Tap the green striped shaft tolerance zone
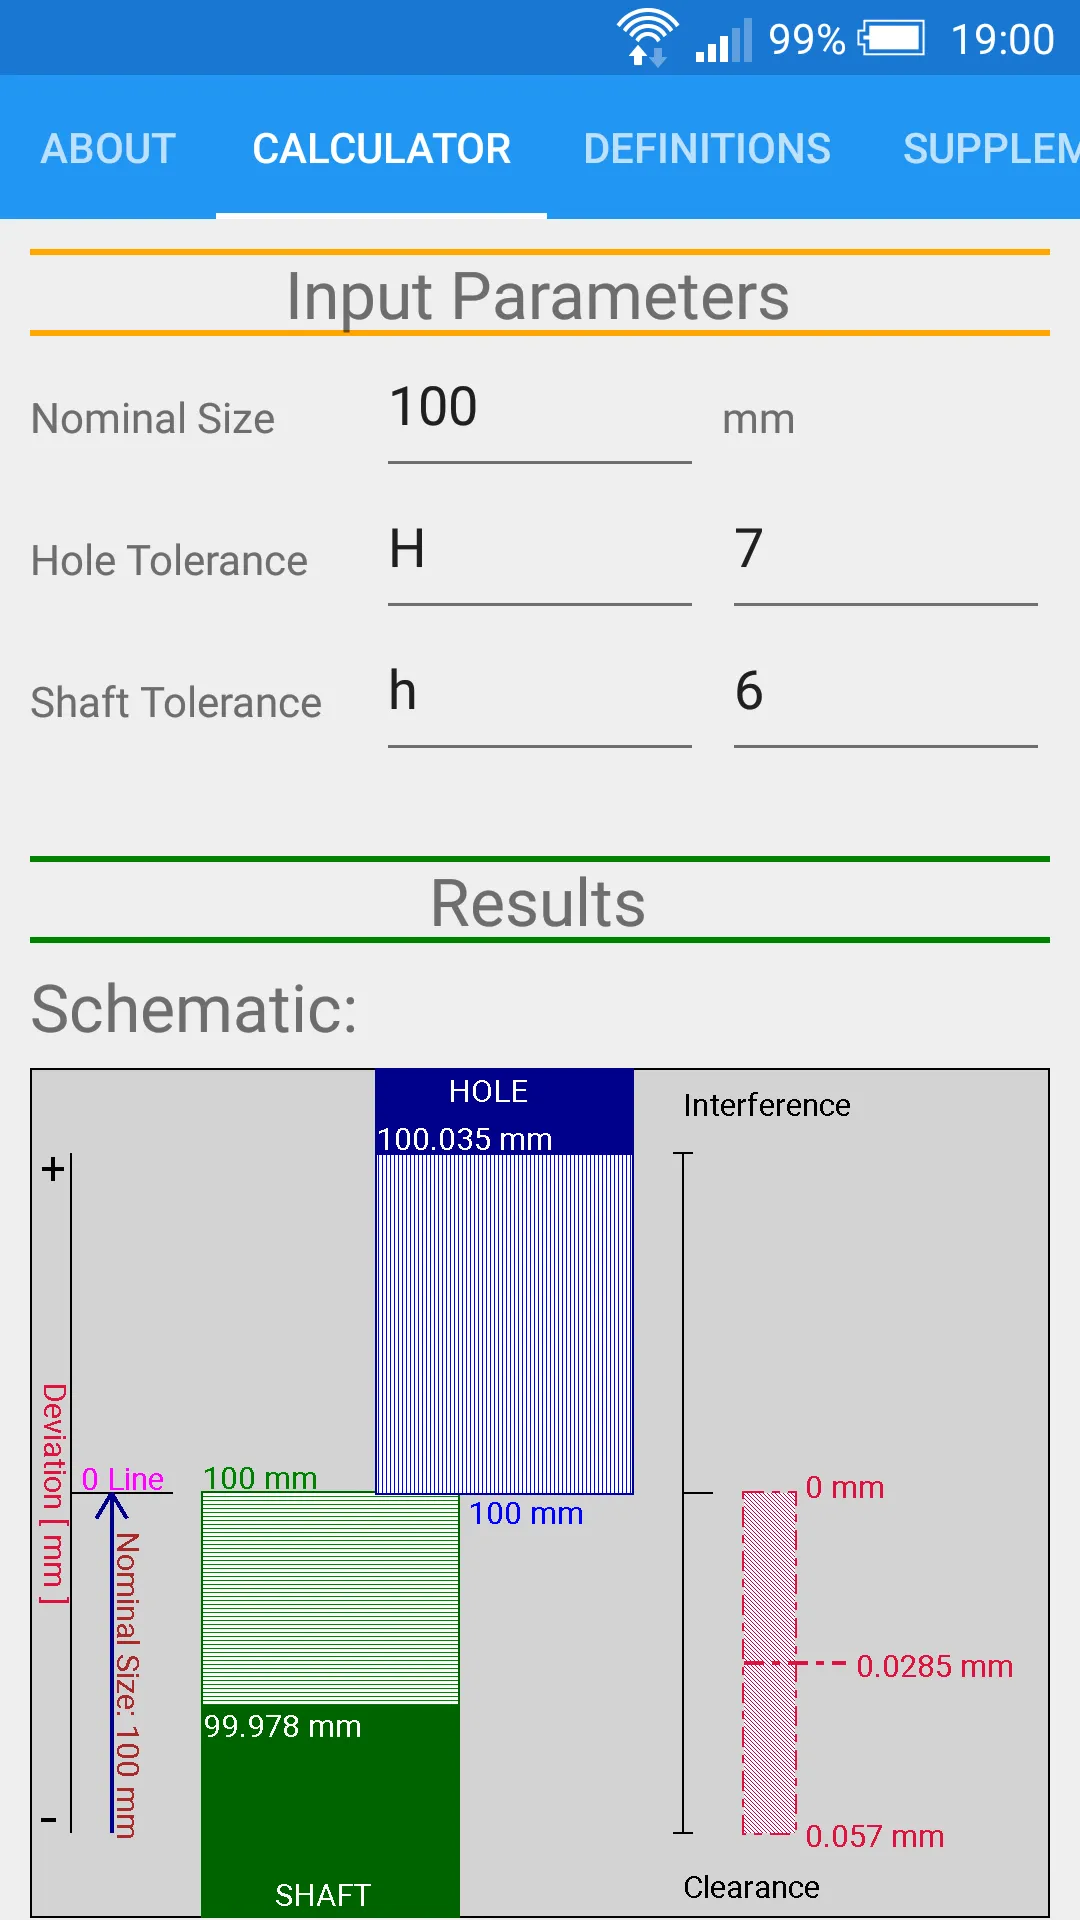This screenshot has width=1080, height=1920. 330,1598
